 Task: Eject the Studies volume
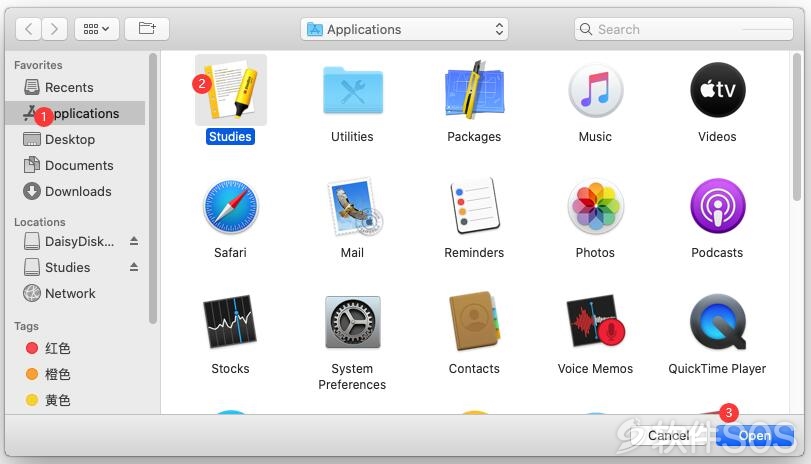(x=134, y=267)
